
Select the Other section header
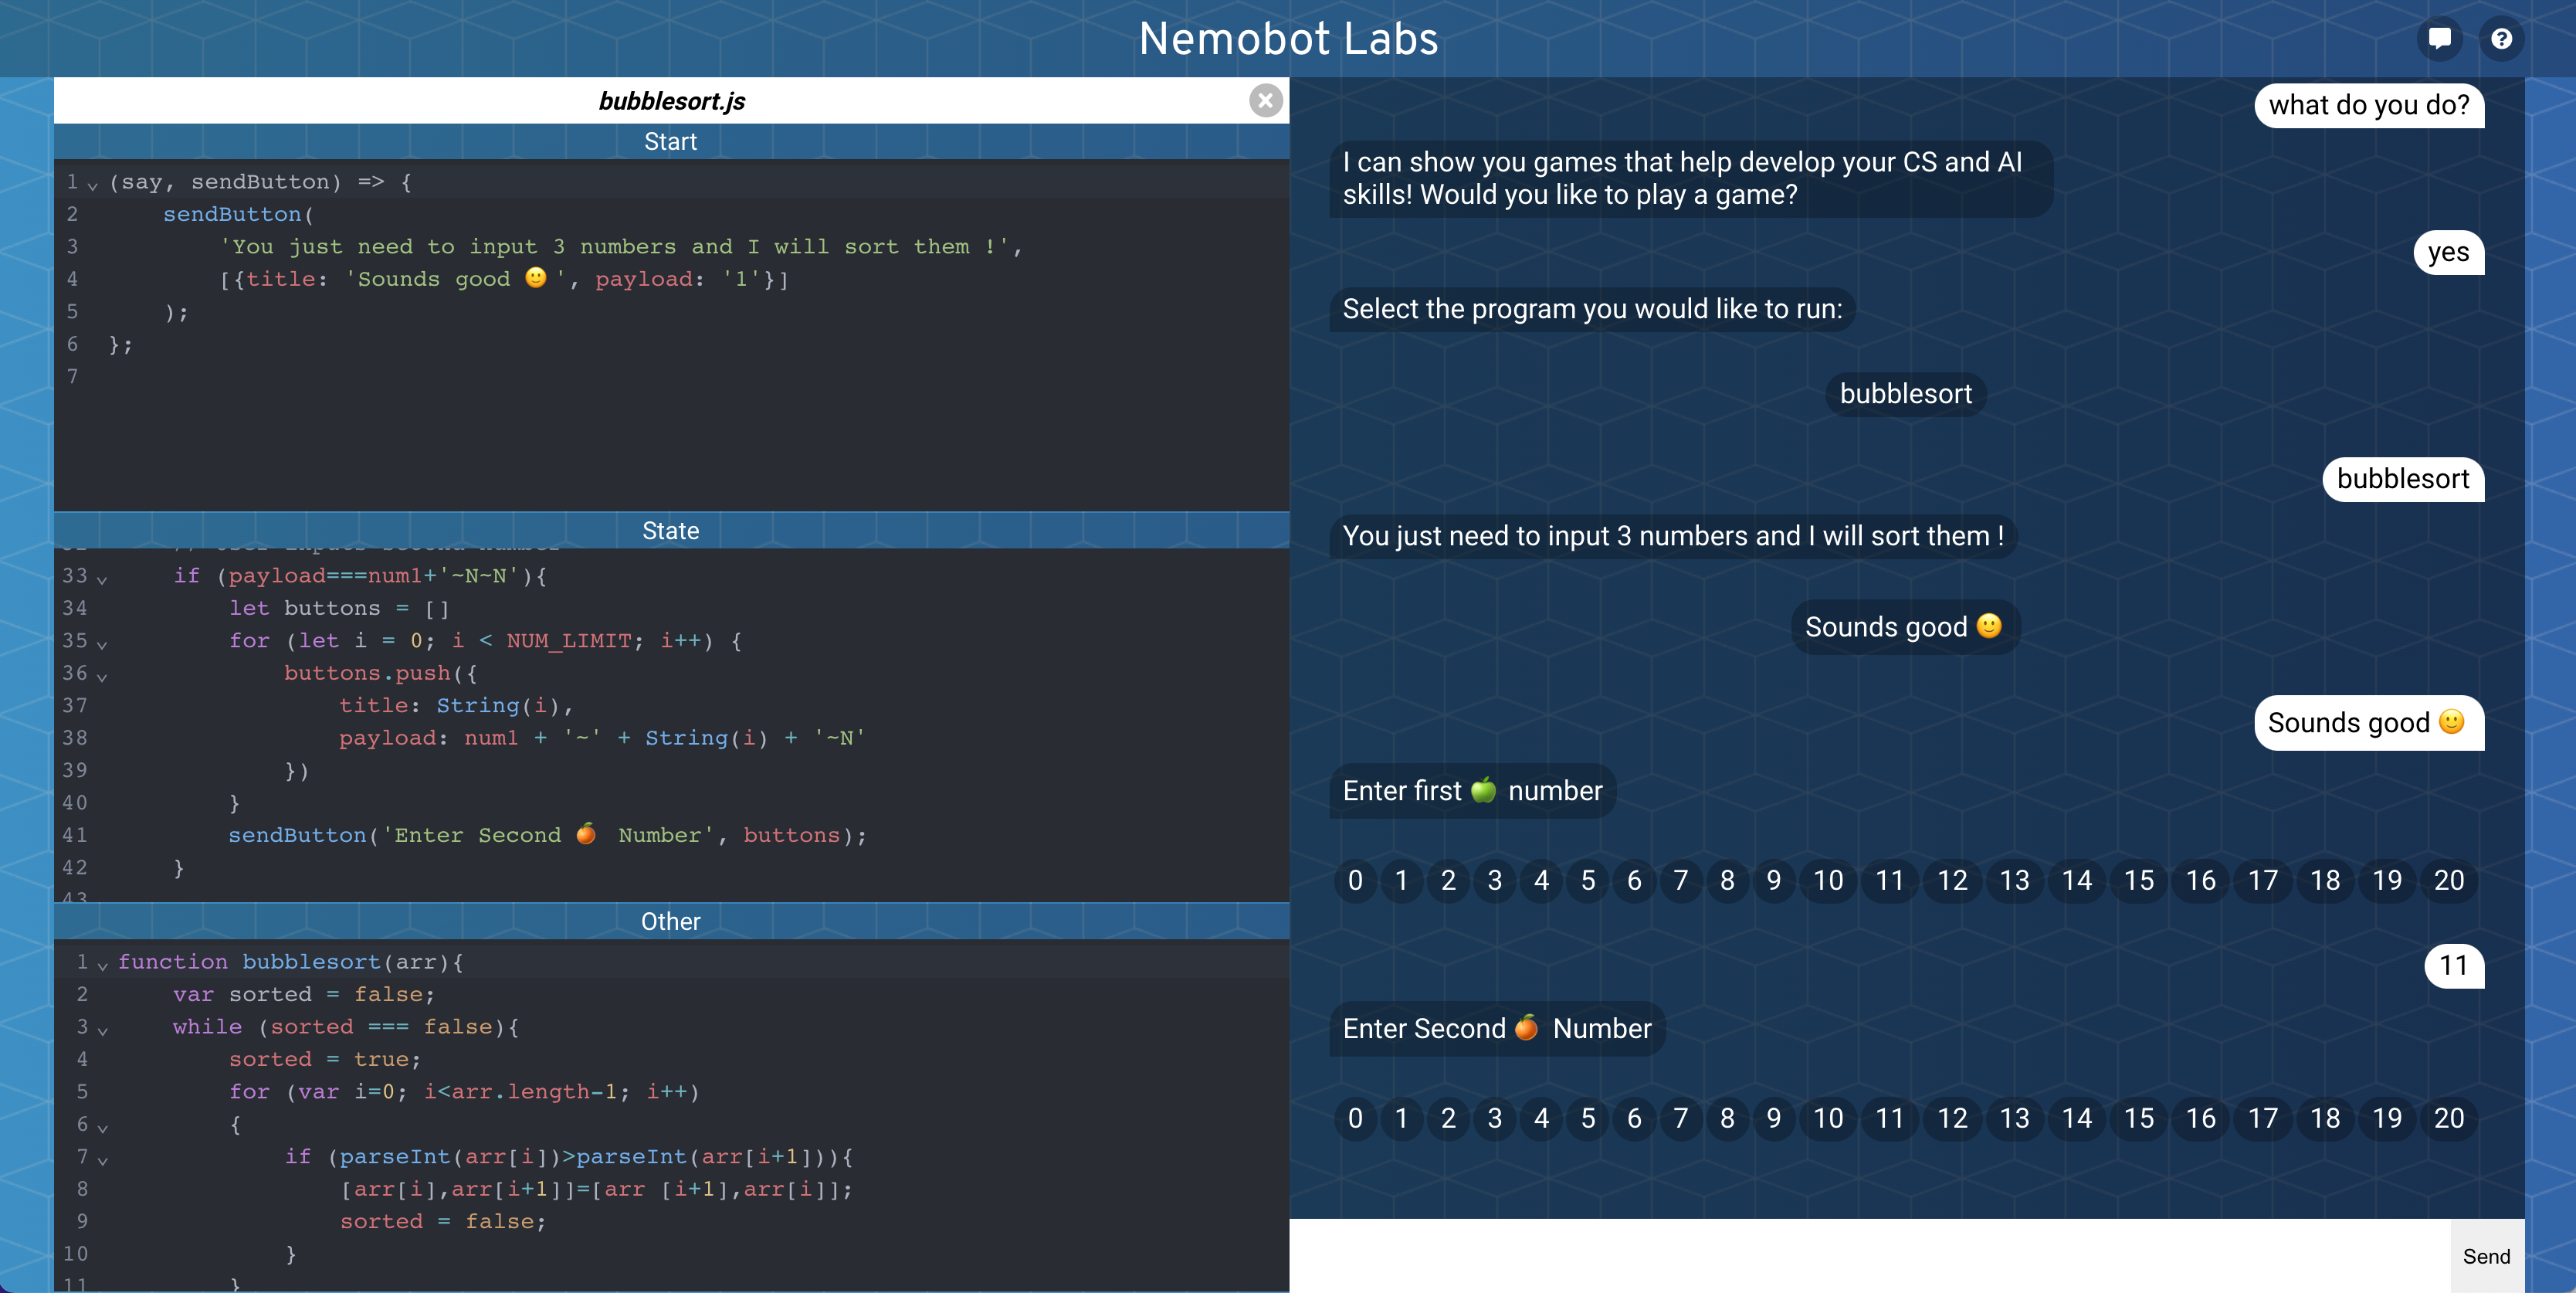click(671, 921)
